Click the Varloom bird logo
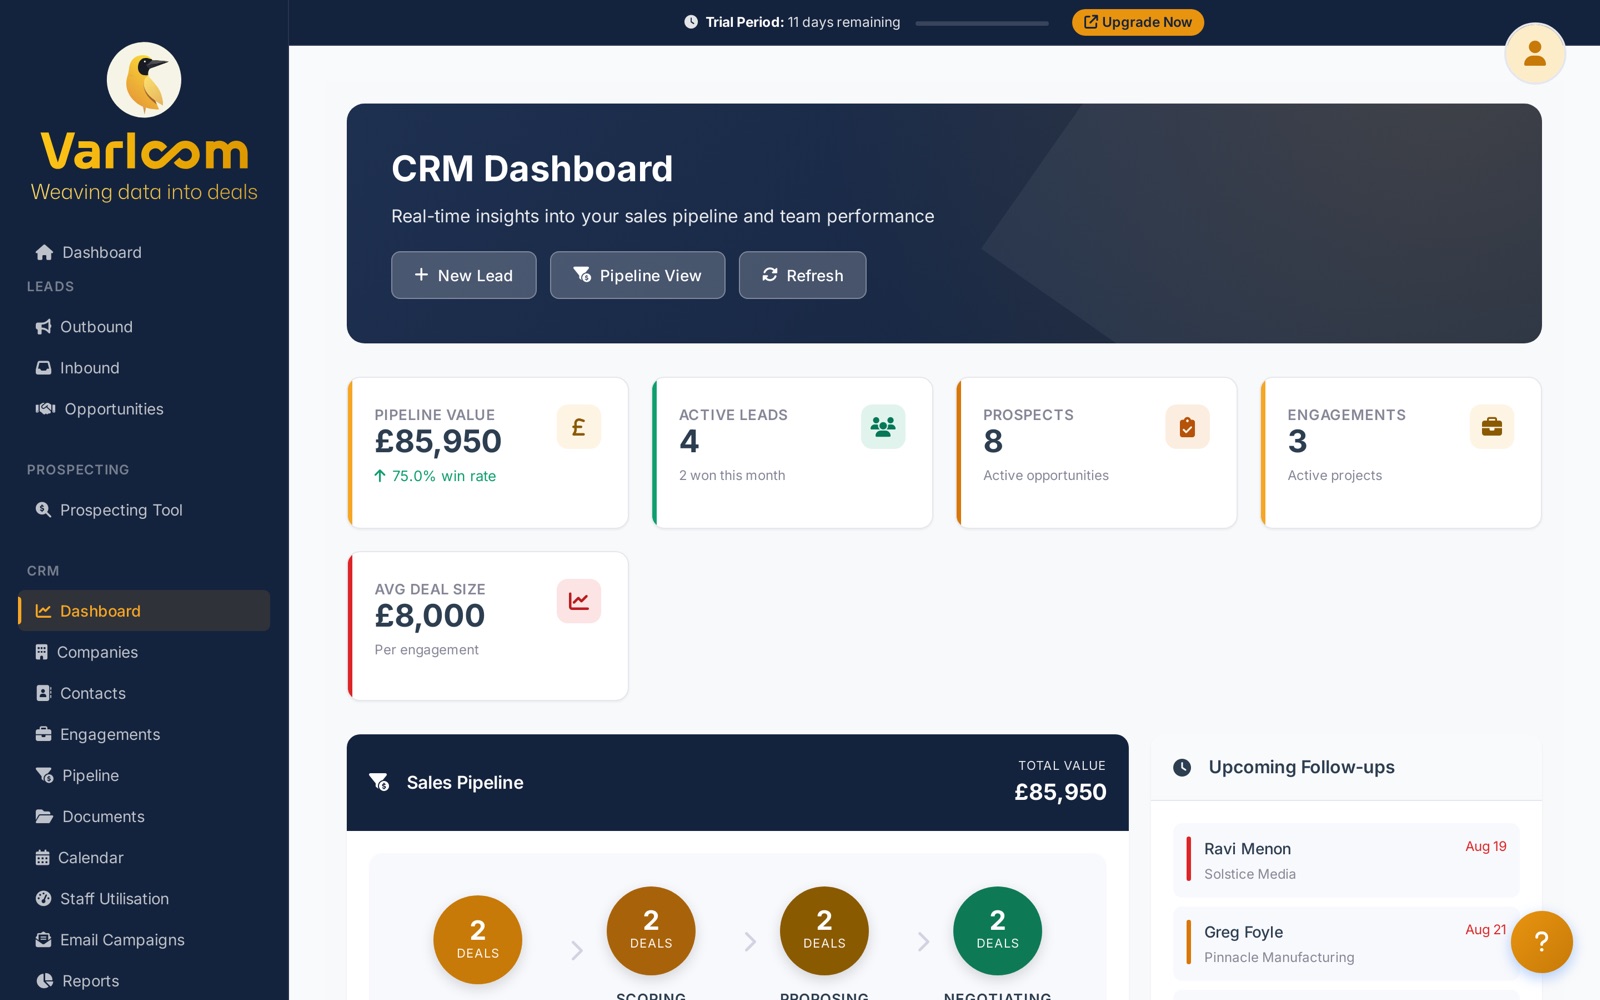This screenshot has height=1000, width=1600. 144,80
